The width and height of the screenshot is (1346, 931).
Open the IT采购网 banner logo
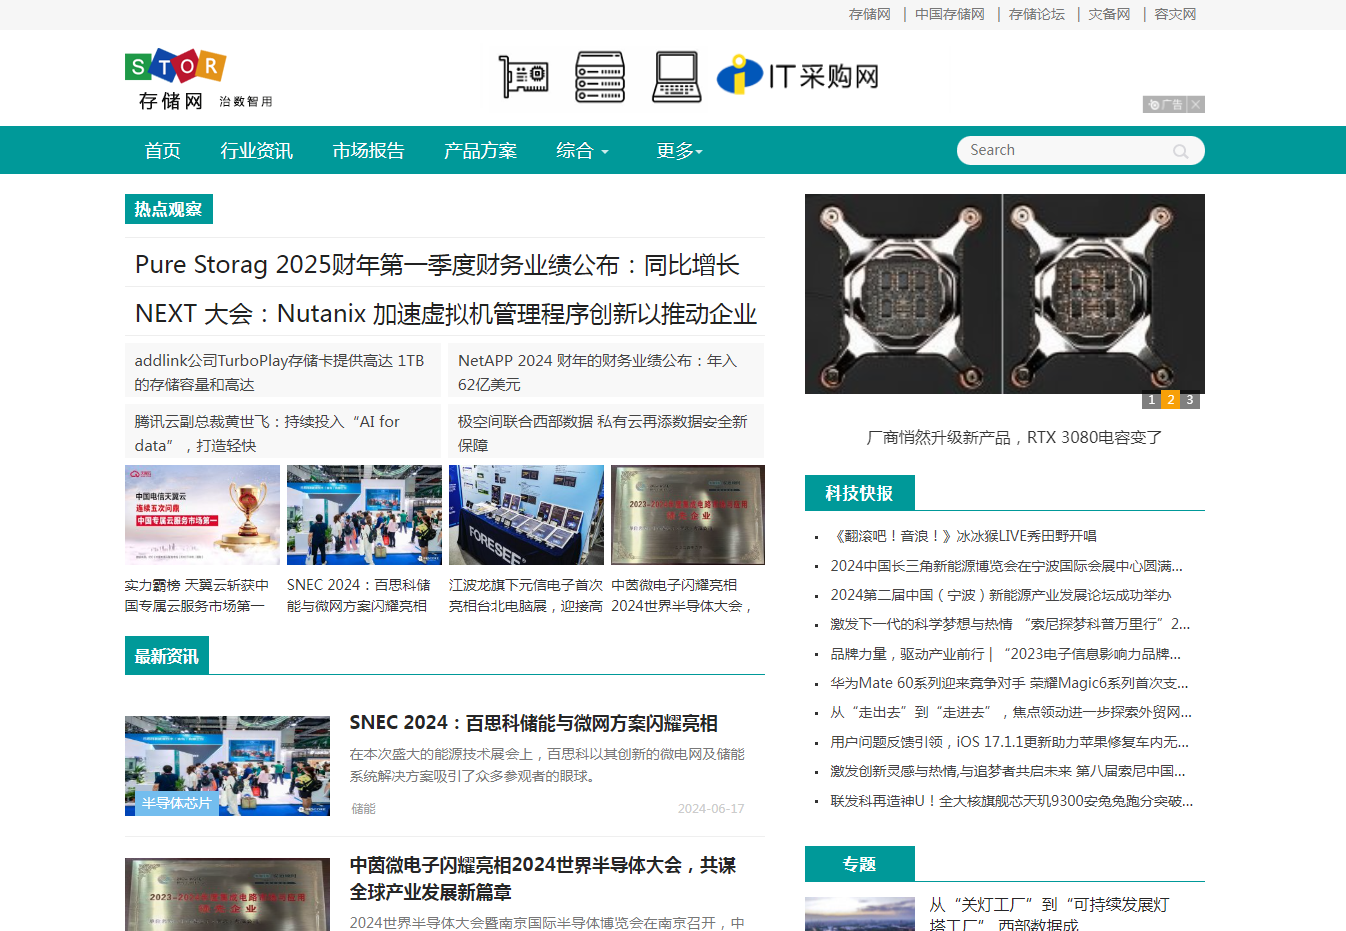point(798,76)
